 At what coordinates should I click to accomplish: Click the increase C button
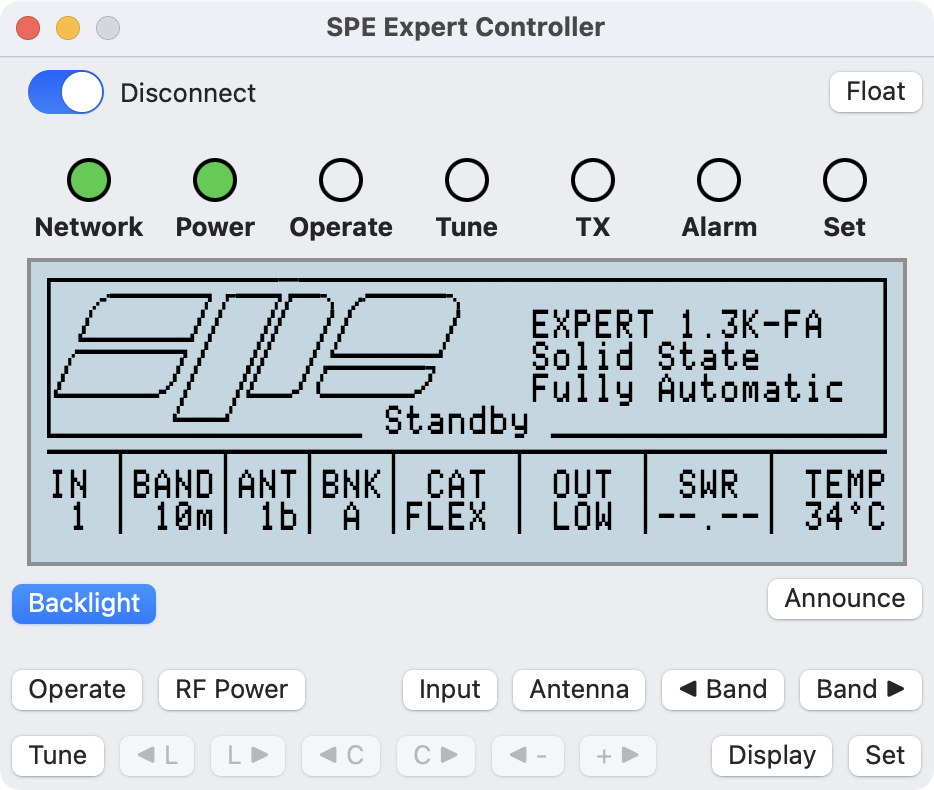point(436,756)
